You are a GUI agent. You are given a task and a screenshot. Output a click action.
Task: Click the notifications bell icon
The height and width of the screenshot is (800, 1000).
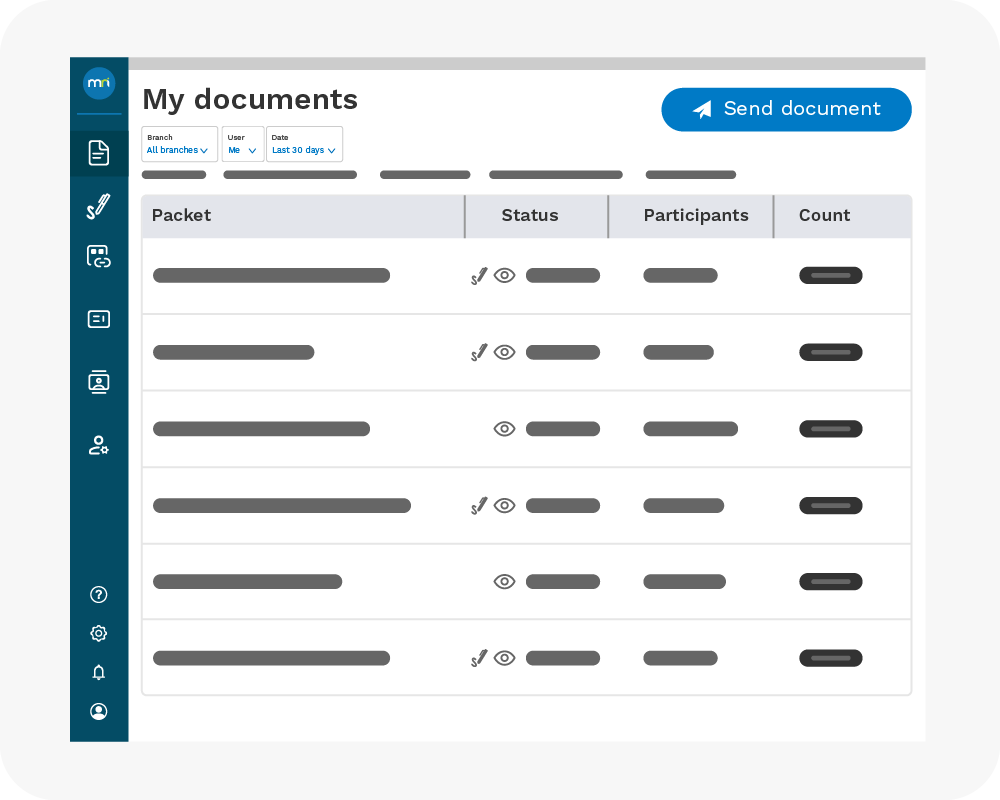(98, 672)
